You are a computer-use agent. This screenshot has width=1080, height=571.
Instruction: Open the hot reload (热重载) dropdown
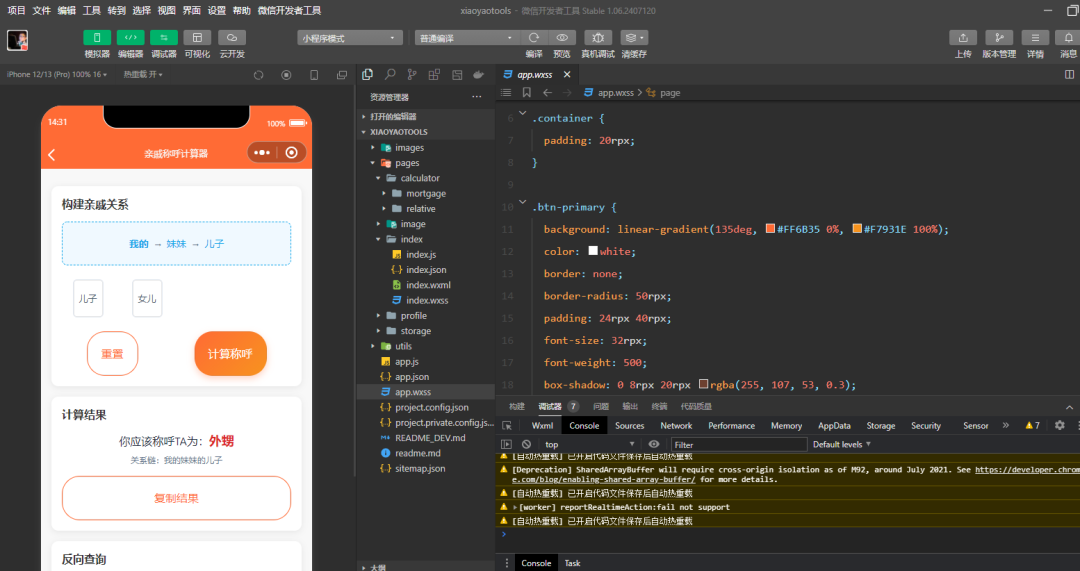coord(143,74)
